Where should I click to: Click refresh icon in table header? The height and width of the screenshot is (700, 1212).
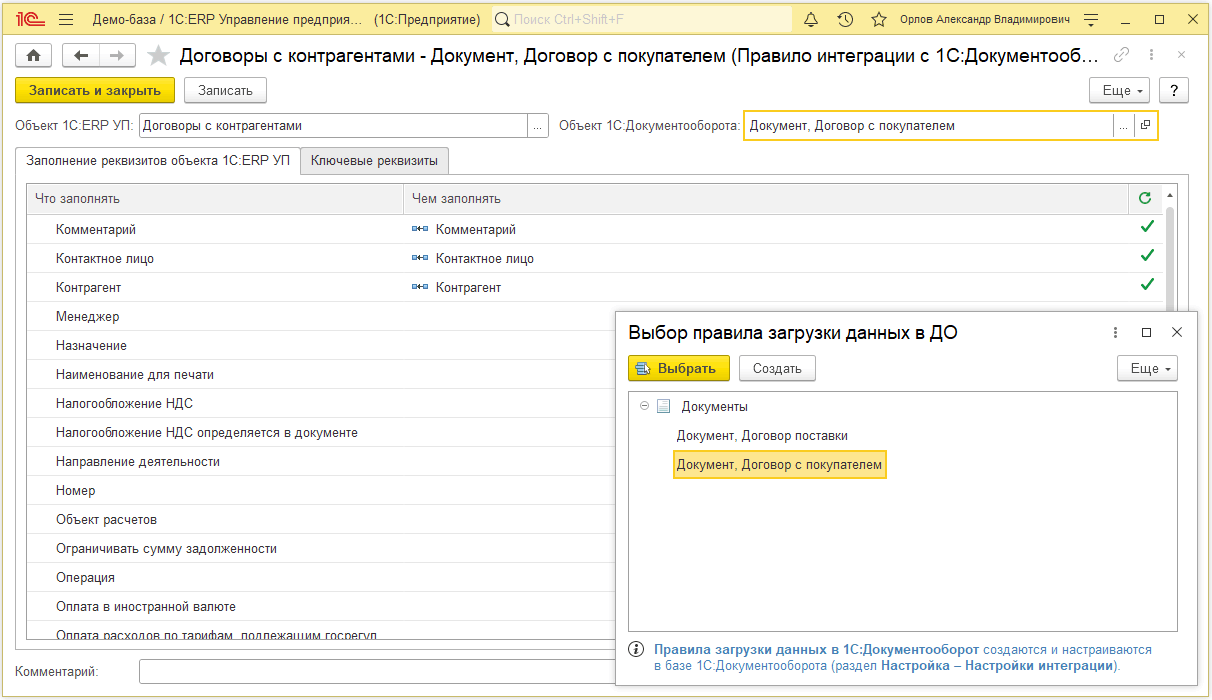pyautogui.click(x=1145, y=199)
